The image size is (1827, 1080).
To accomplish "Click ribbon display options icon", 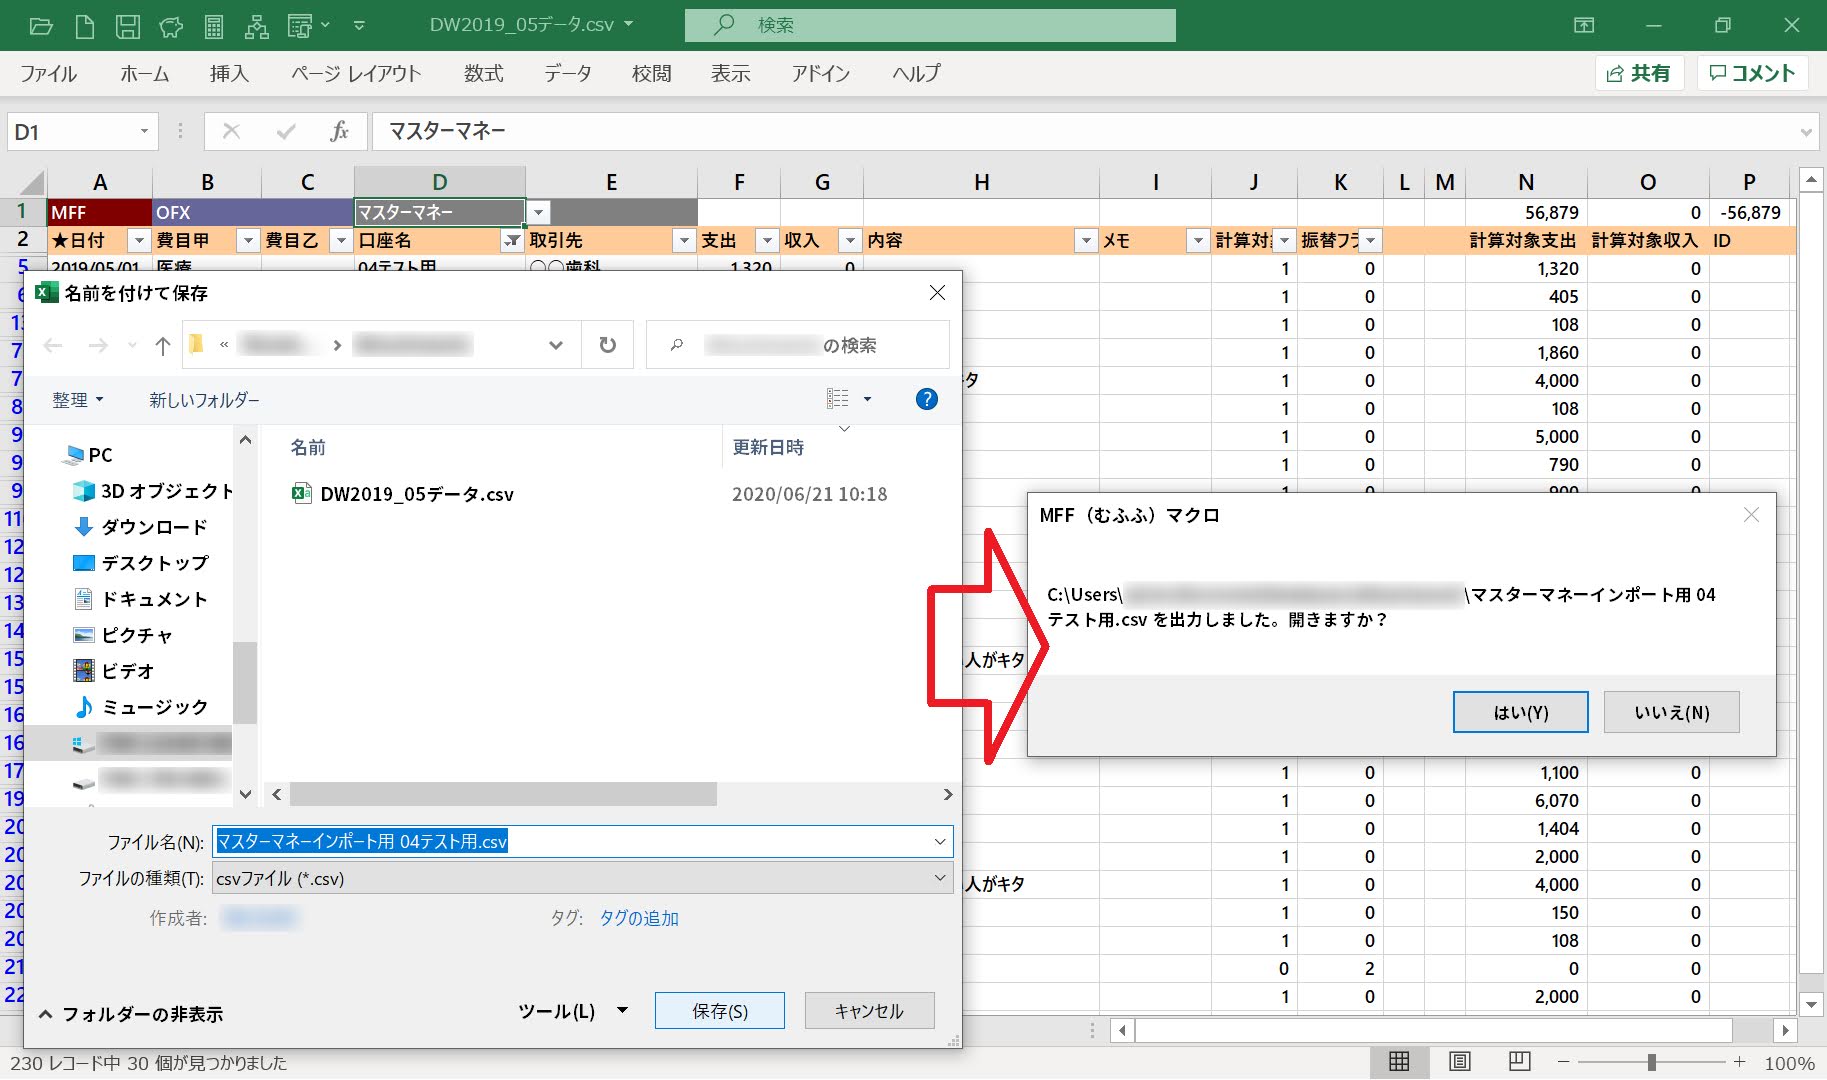I will (x=1584, y=25).
